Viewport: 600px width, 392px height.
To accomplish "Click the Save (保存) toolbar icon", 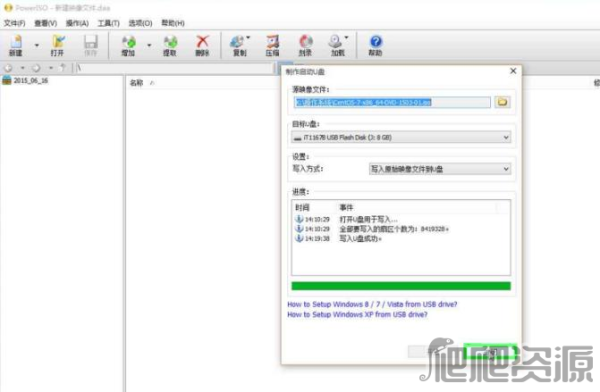I will 91,45.
